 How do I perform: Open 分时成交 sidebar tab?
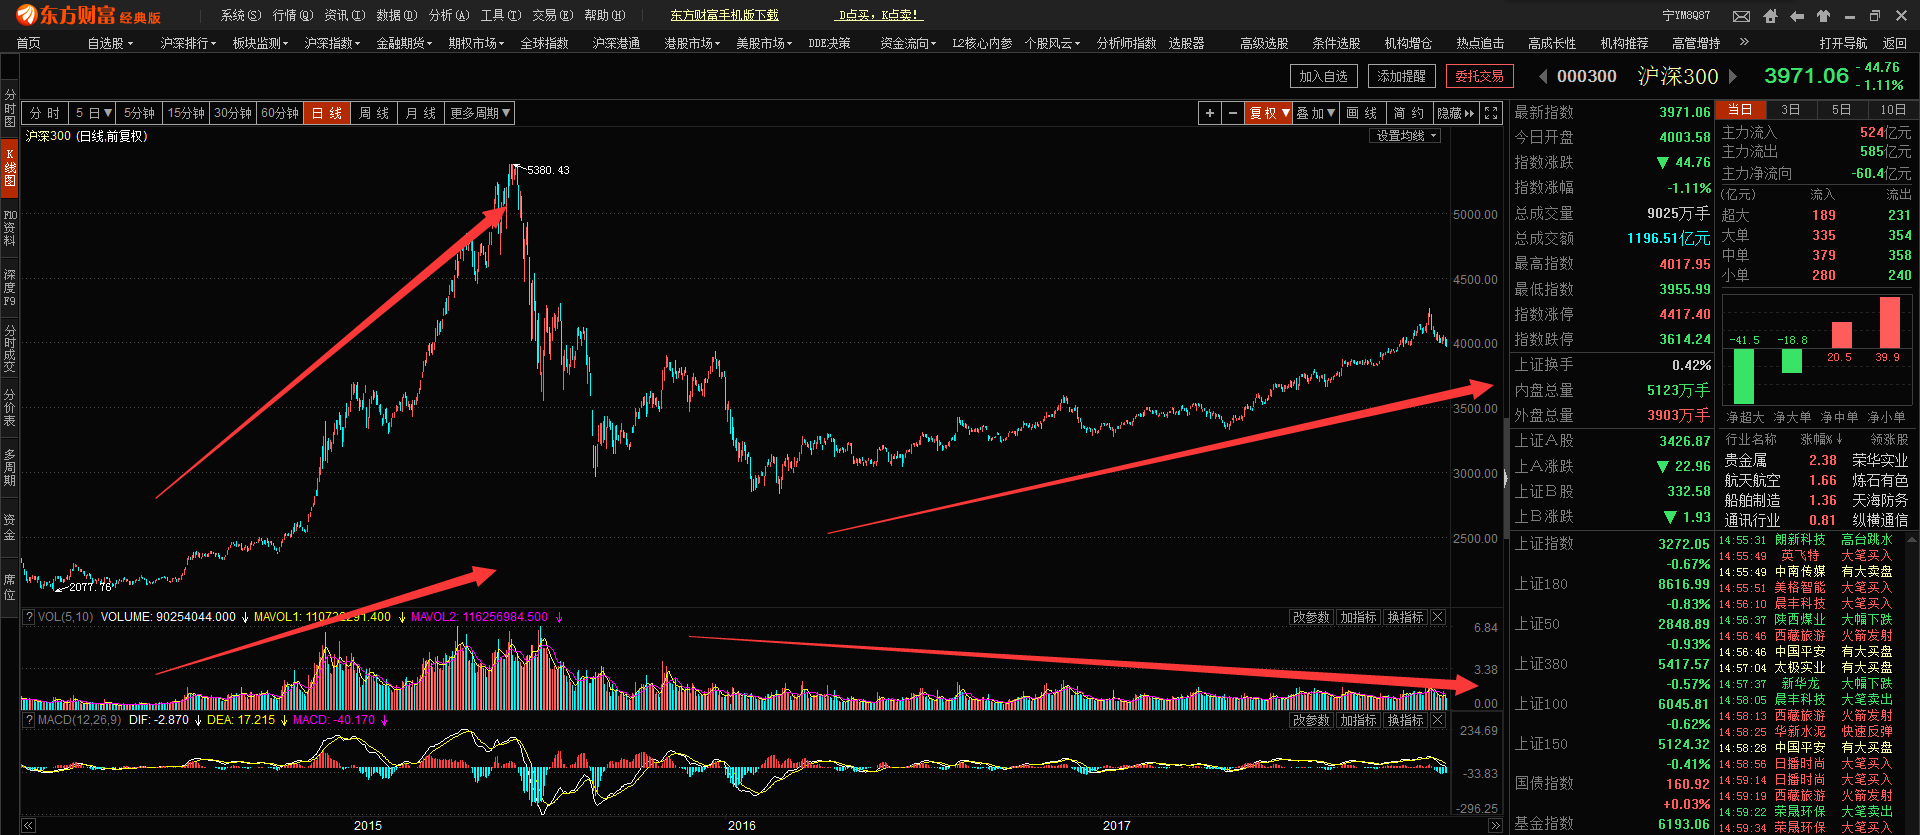click(x=9, y=348)
